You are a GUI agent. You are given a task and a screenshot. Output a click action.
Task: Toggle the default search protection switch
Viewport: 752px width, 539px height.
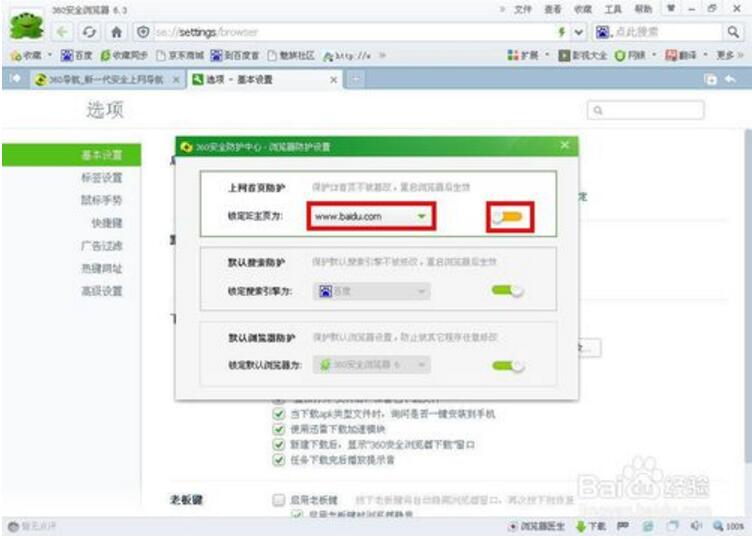[x=508, y=290]
